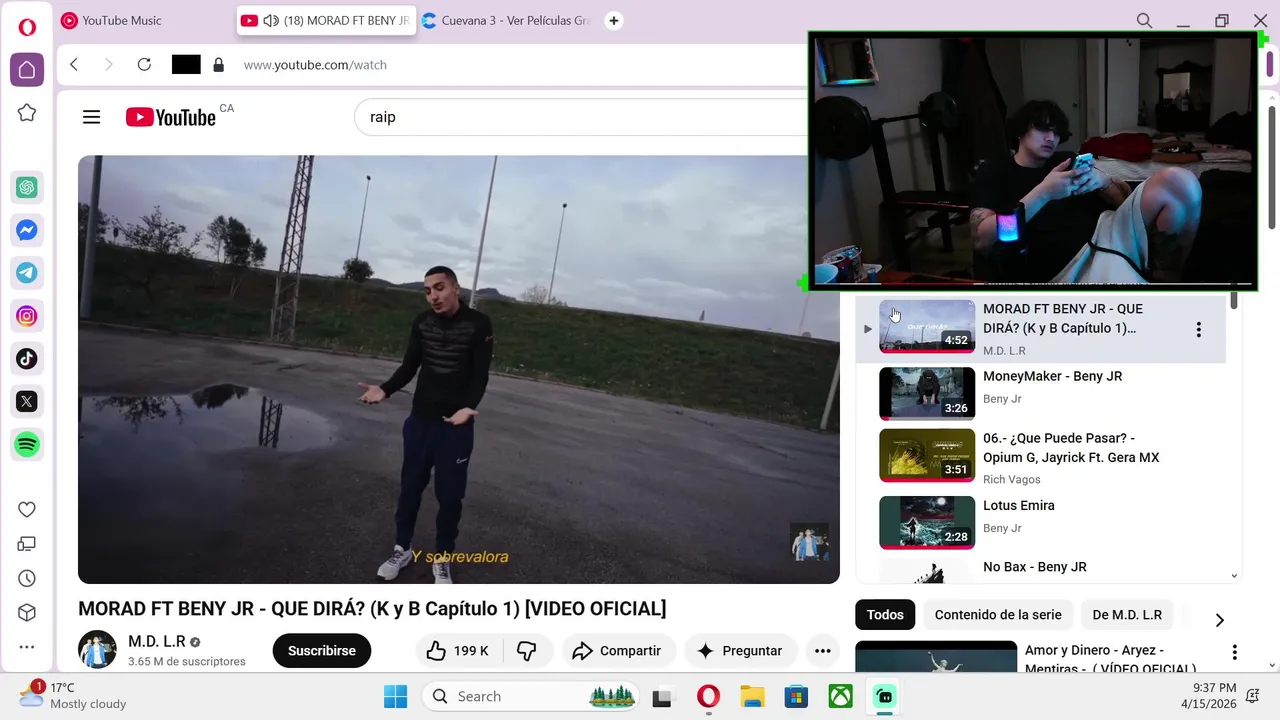This screenshot has height=720, width=1280.
Task: Open Instagram in the Opera sidebar
Action: coord(27,316)
